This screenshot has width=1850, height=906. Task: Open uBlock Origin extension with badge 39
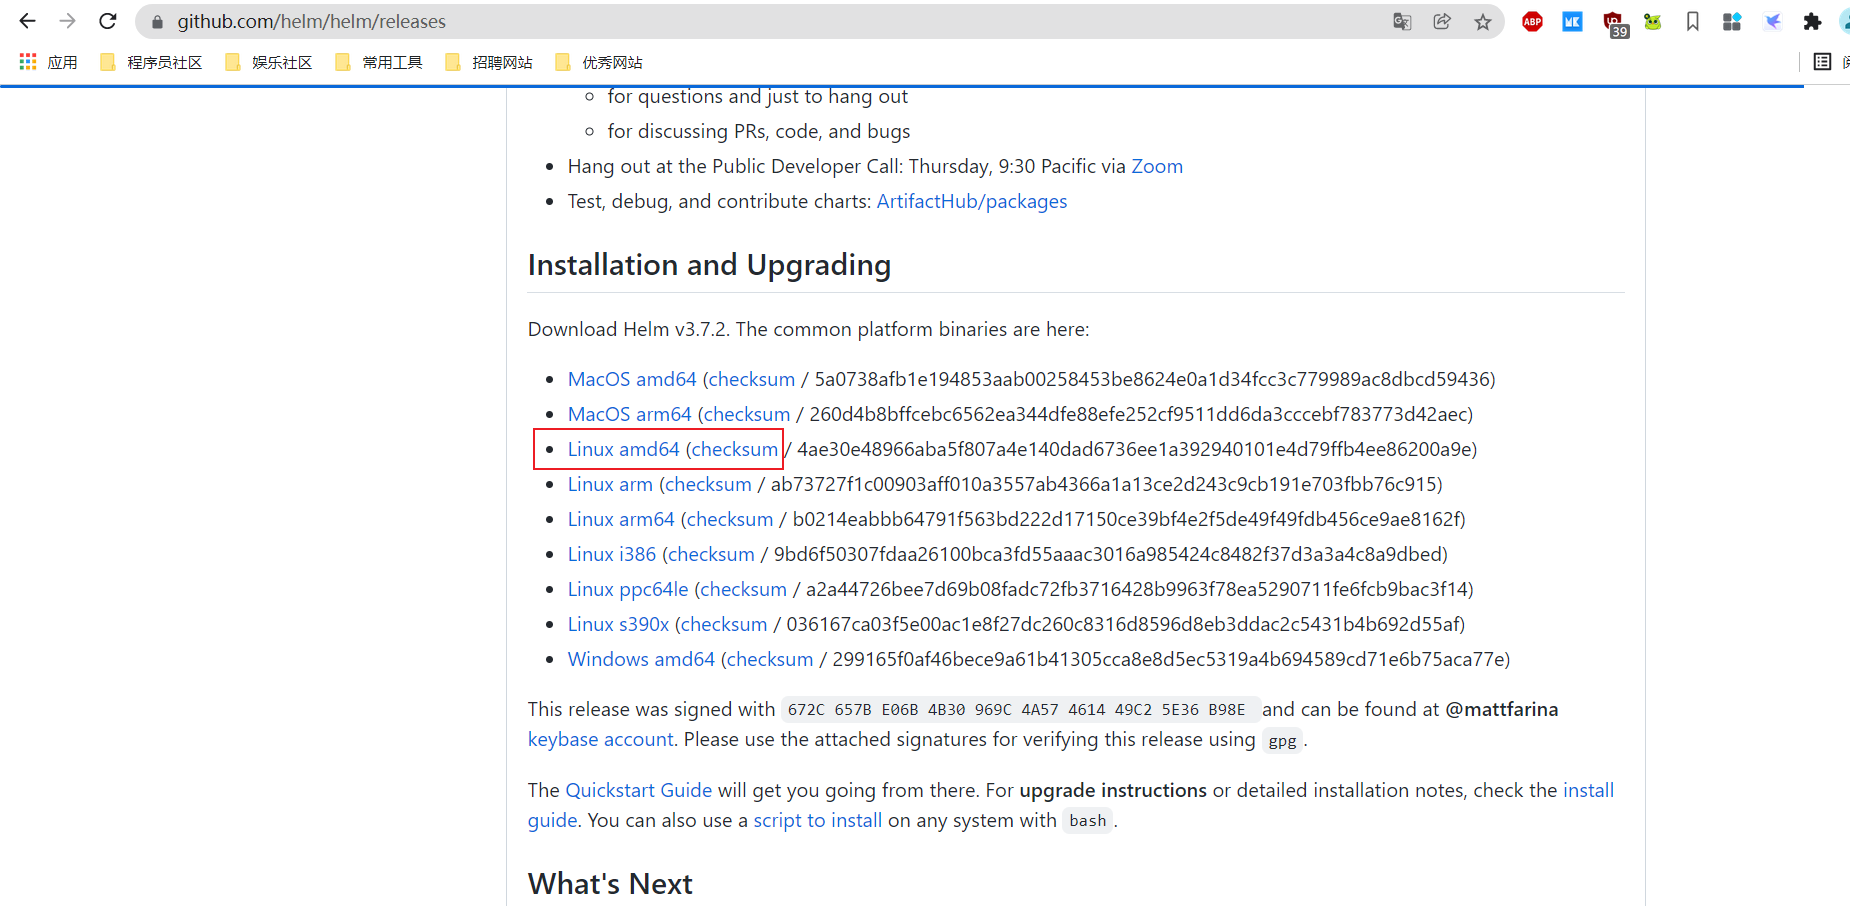coord(1614,23)
